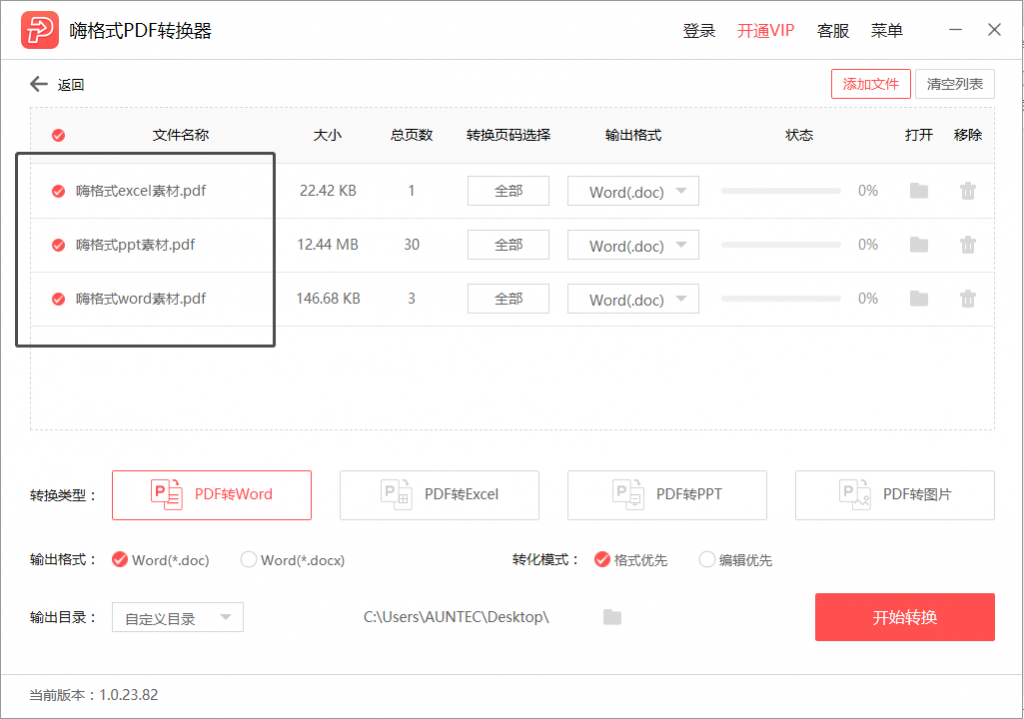1024x719 pixels.
Task: Open Word(.doc) dropdown for ppt素材 row
Action: pos(633,245)
